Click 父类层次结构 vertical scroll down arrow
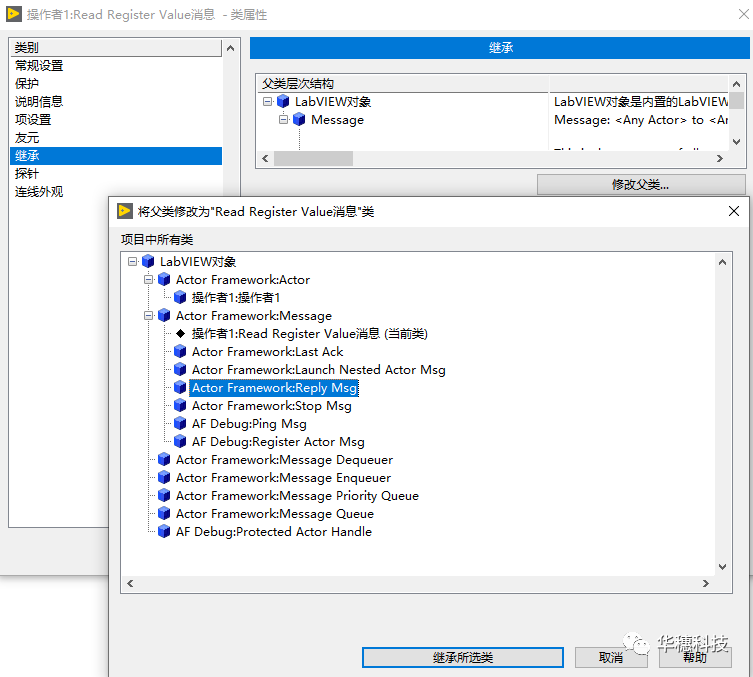The width and height of the screenshot is (753, 677). 736,142
